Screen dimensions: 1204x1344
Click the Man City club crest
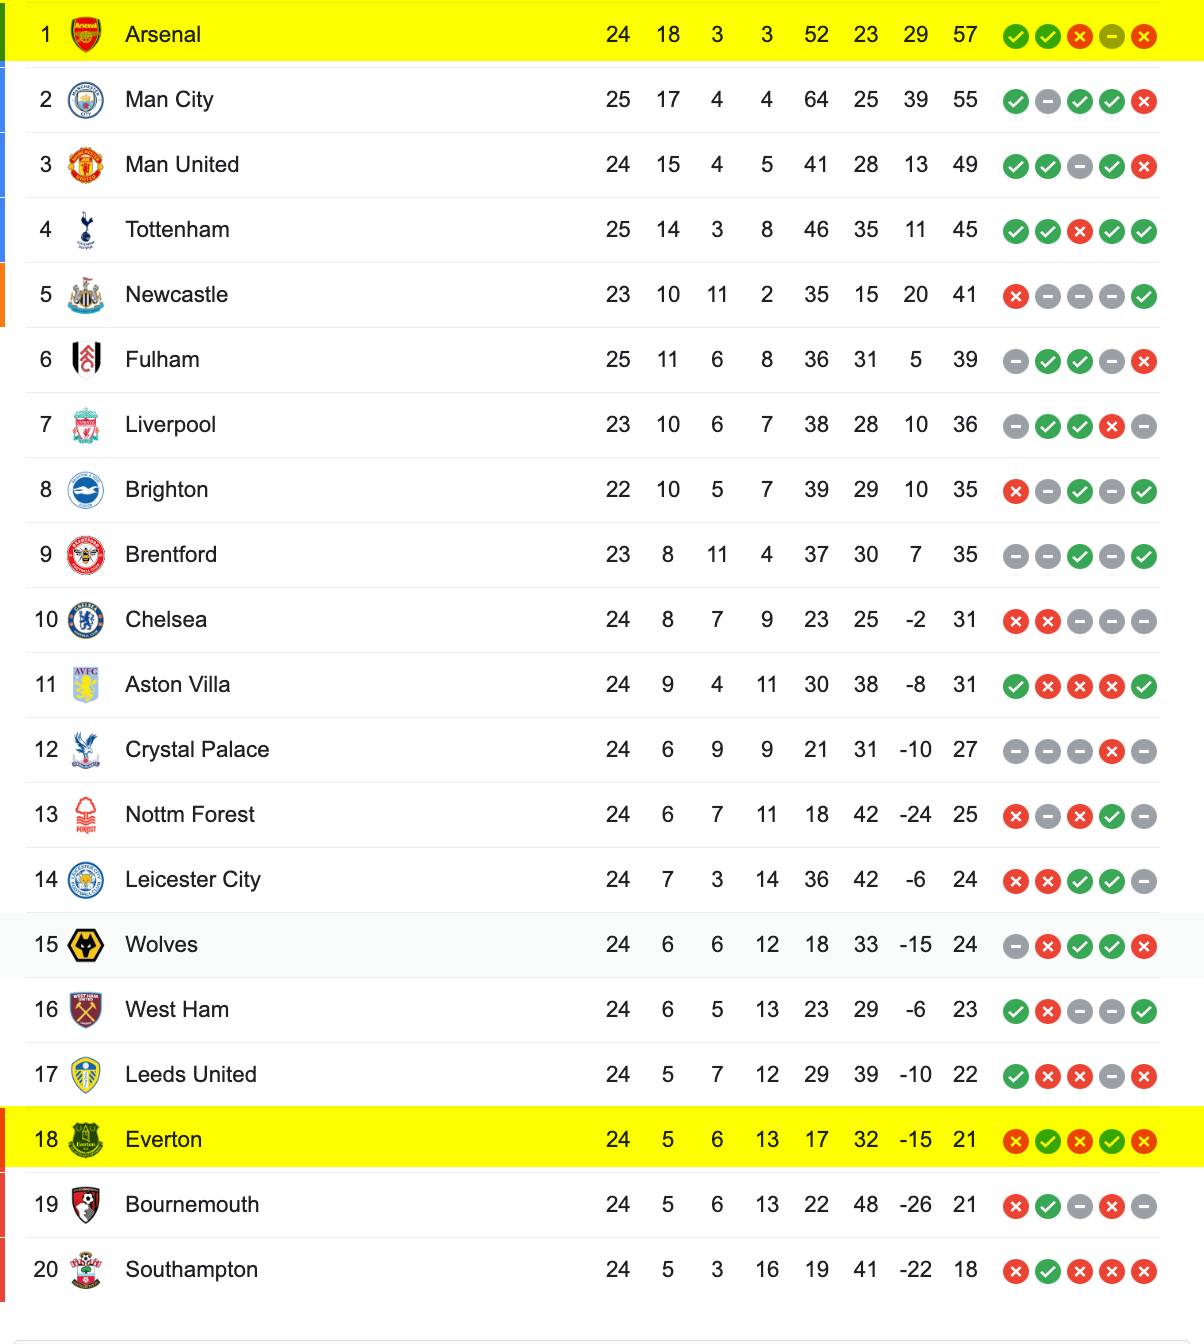pos(86,100)
